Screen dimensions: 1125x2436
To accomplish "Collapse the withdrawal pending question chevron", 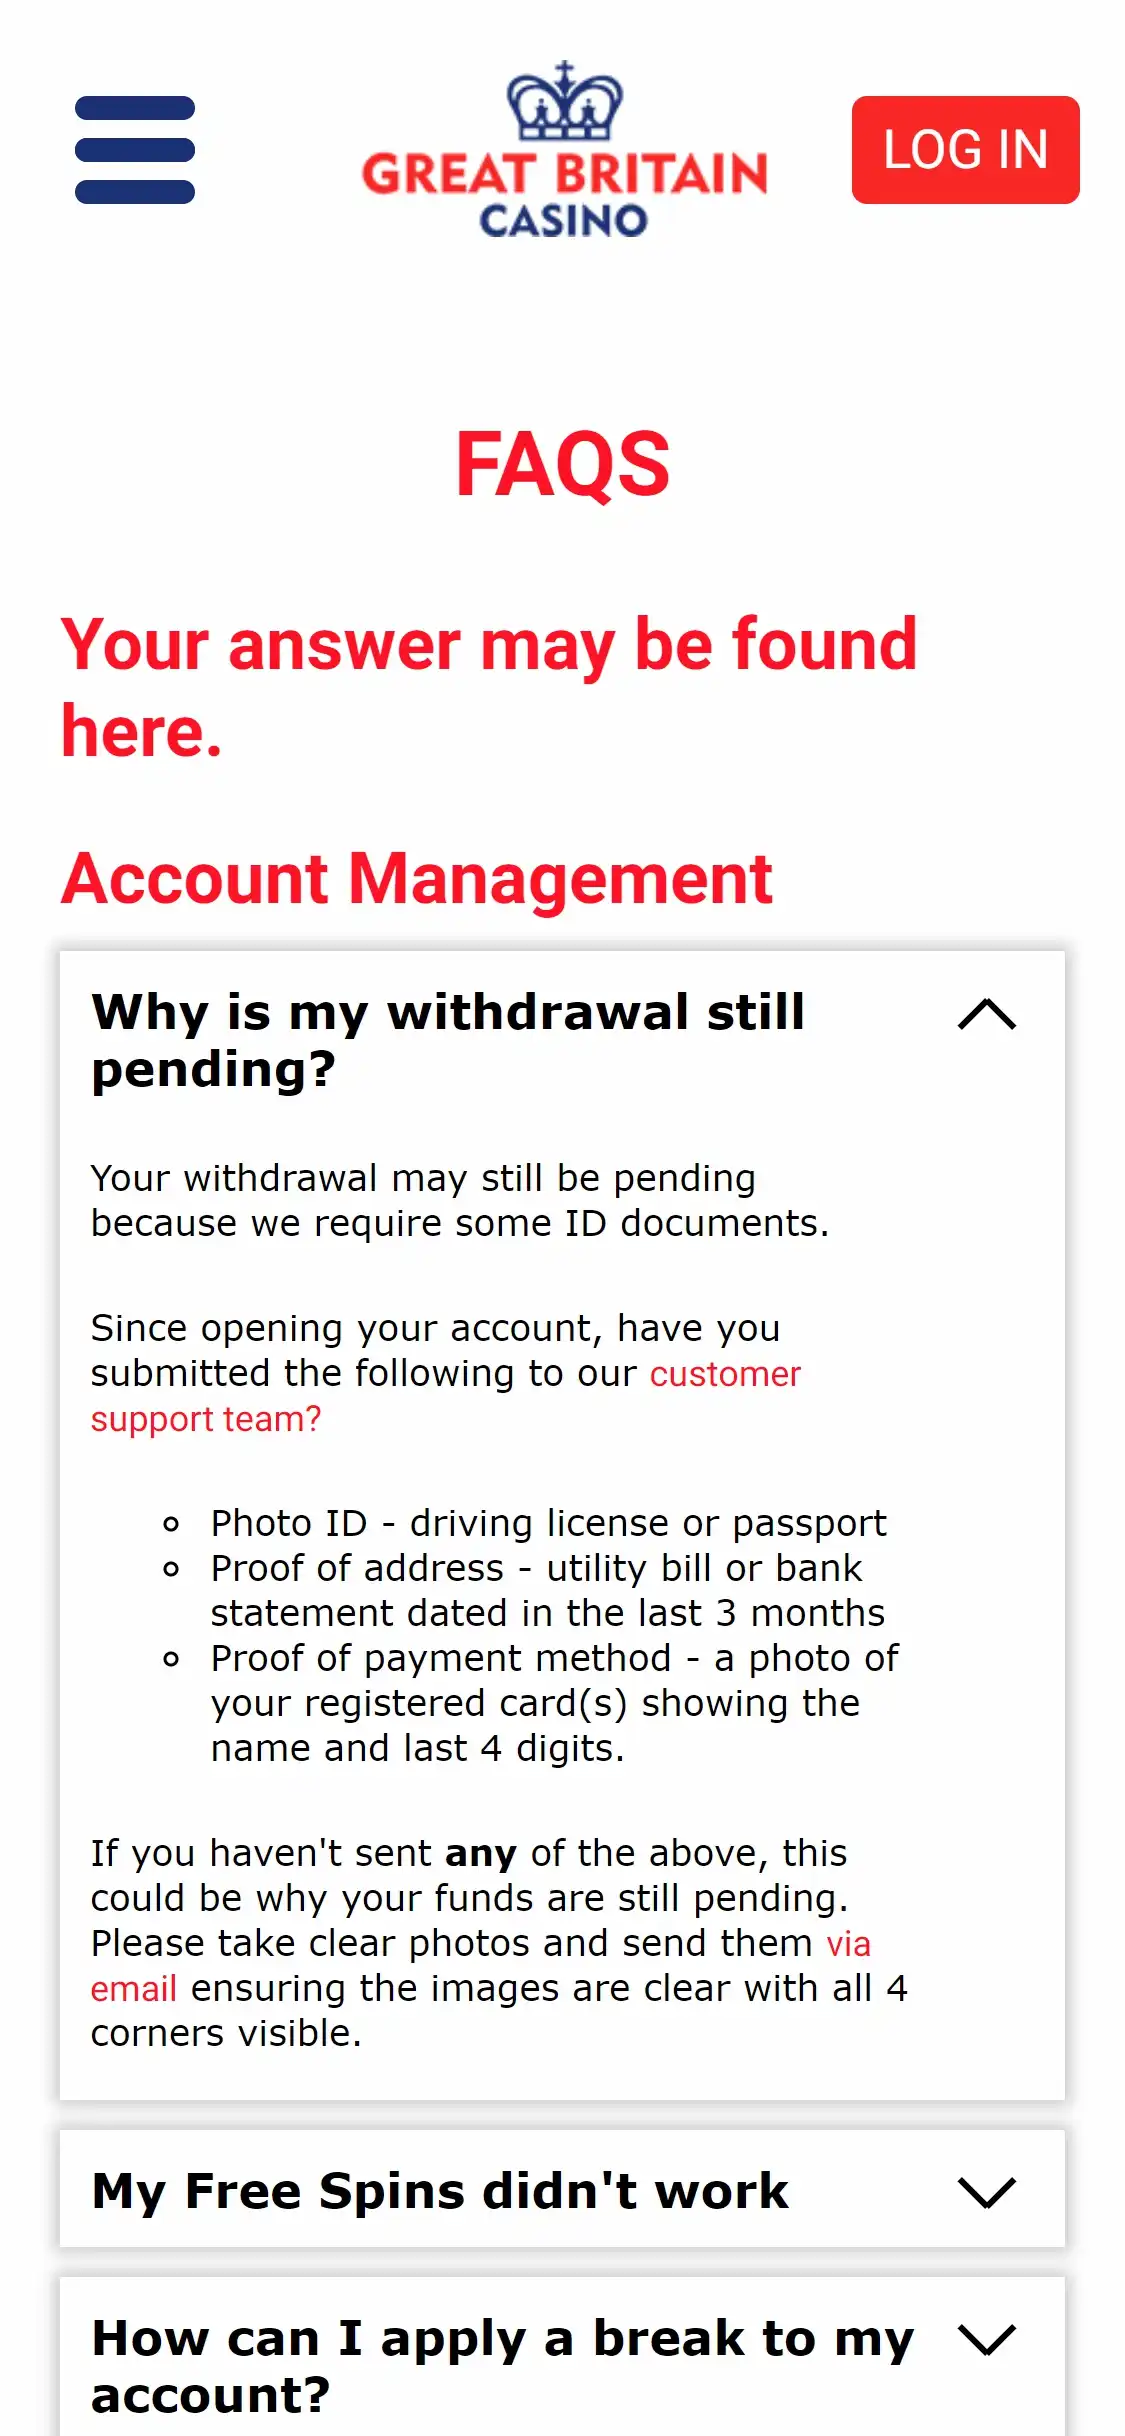I will [x=986, y=1014].
